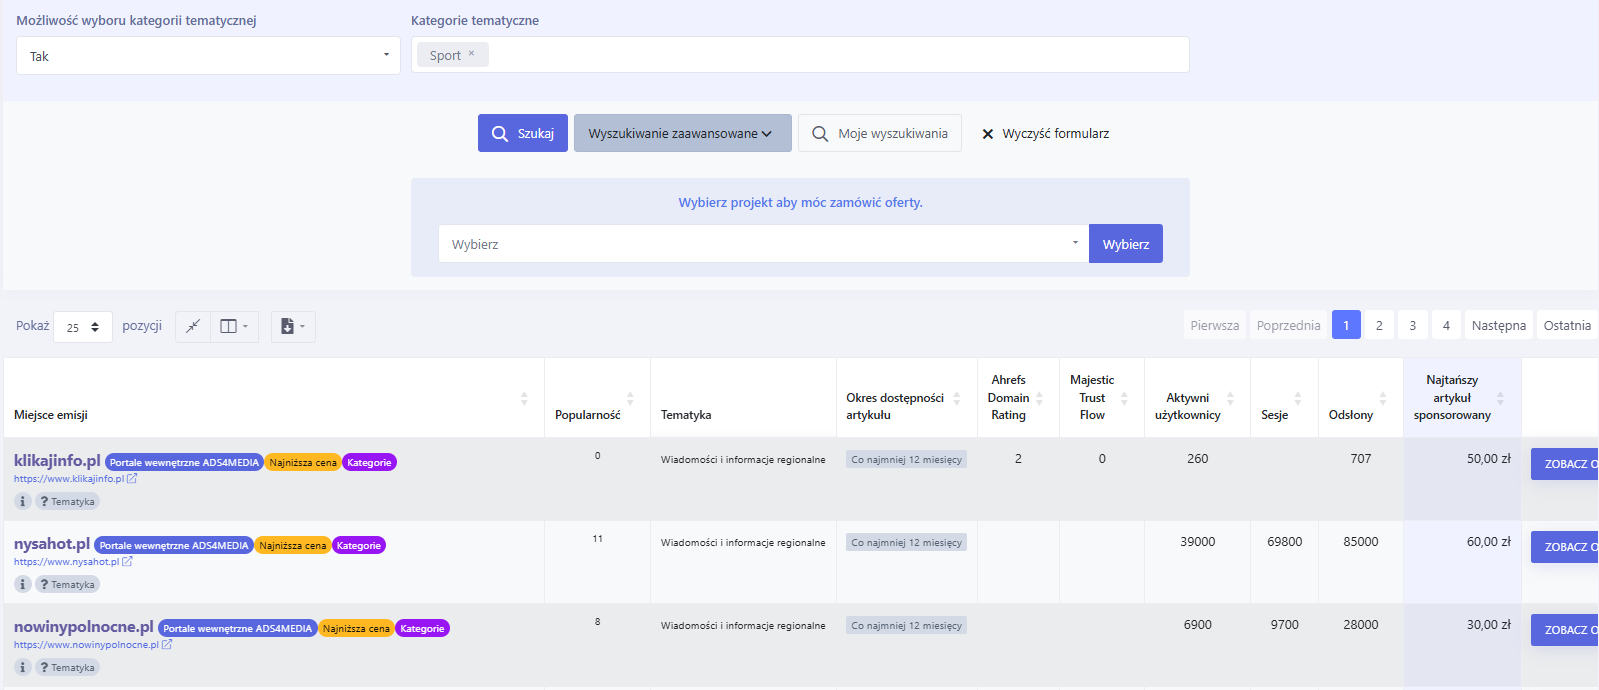Open the Wybierz project dropdown
This screenshot has width=1599, height=690.
763,244
